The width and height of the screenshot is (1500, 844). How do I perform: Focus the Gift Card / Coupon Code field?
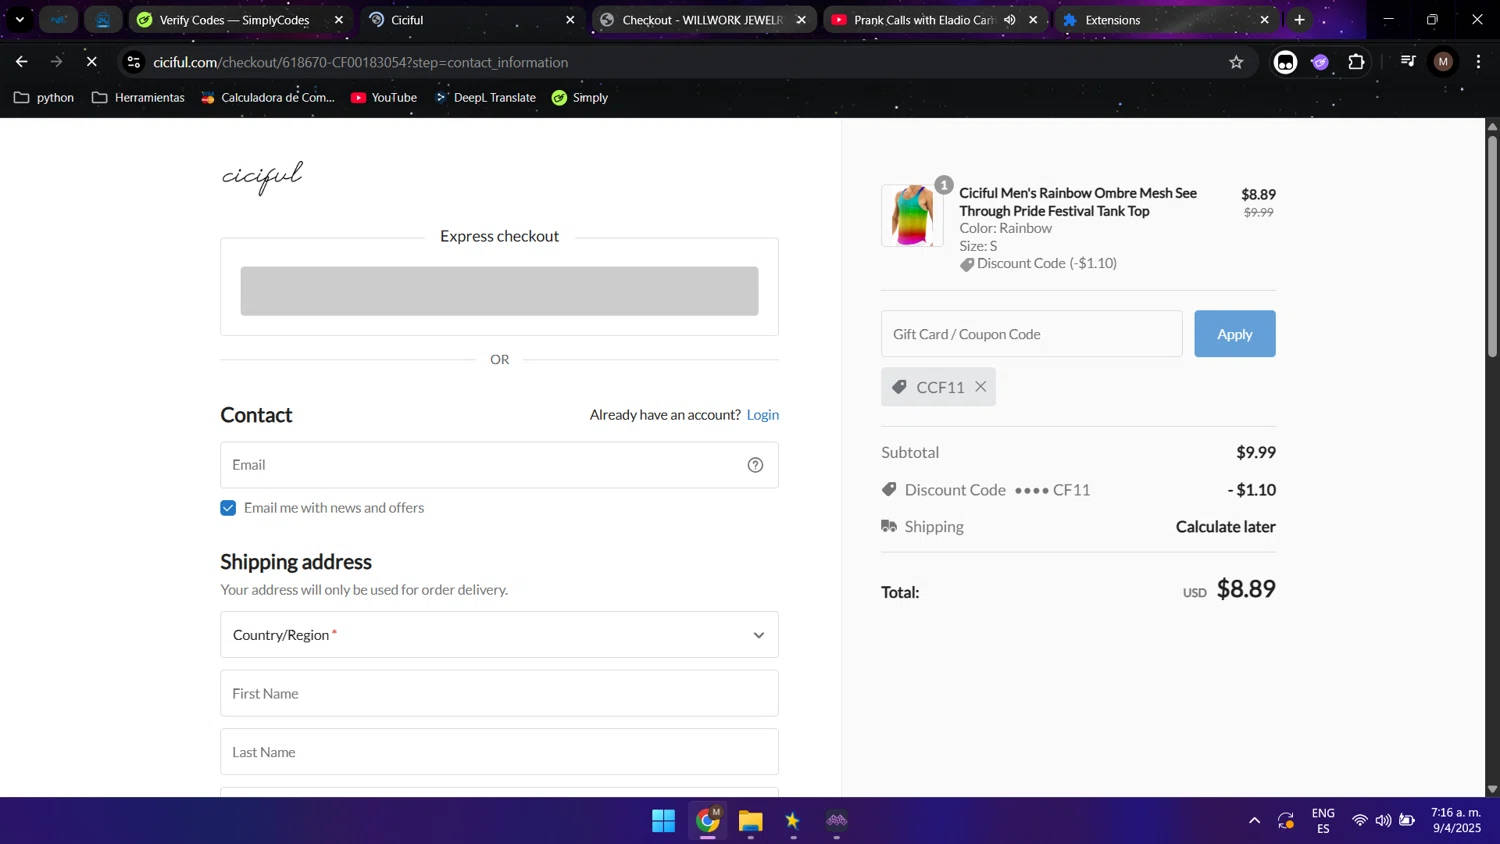pos(1031,334)
